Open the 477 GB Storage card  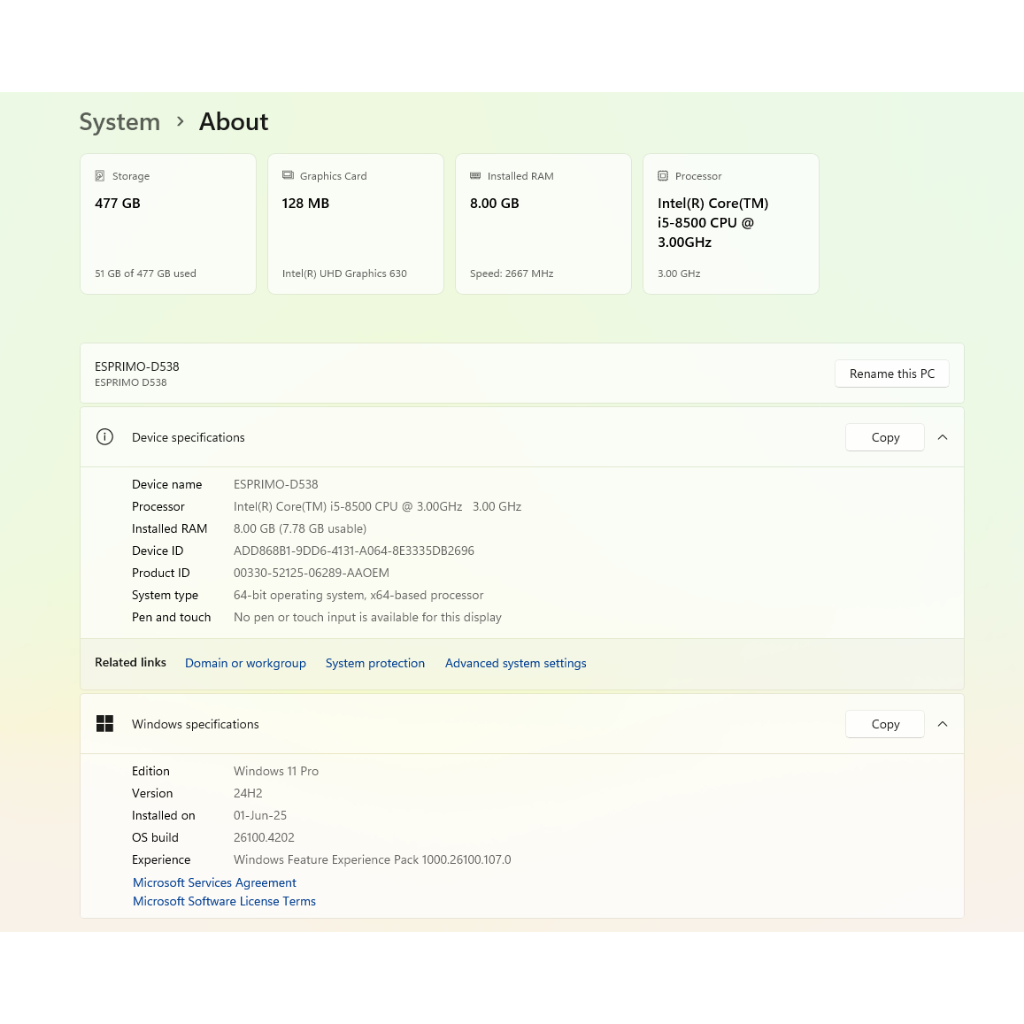coord(168,224)
